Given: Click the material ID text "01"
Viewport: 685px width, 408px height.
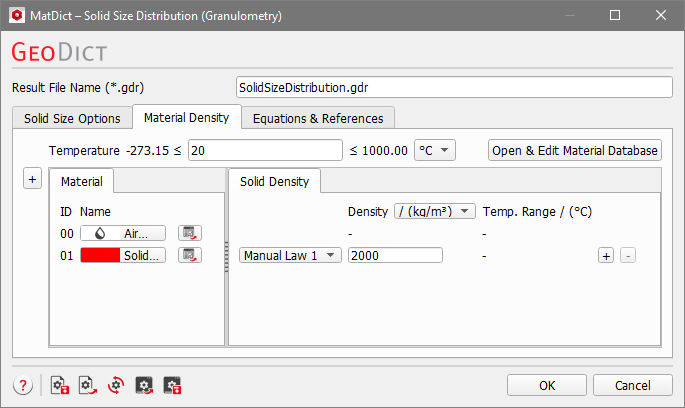Looking at the screenshot, I should coord(67,256).
